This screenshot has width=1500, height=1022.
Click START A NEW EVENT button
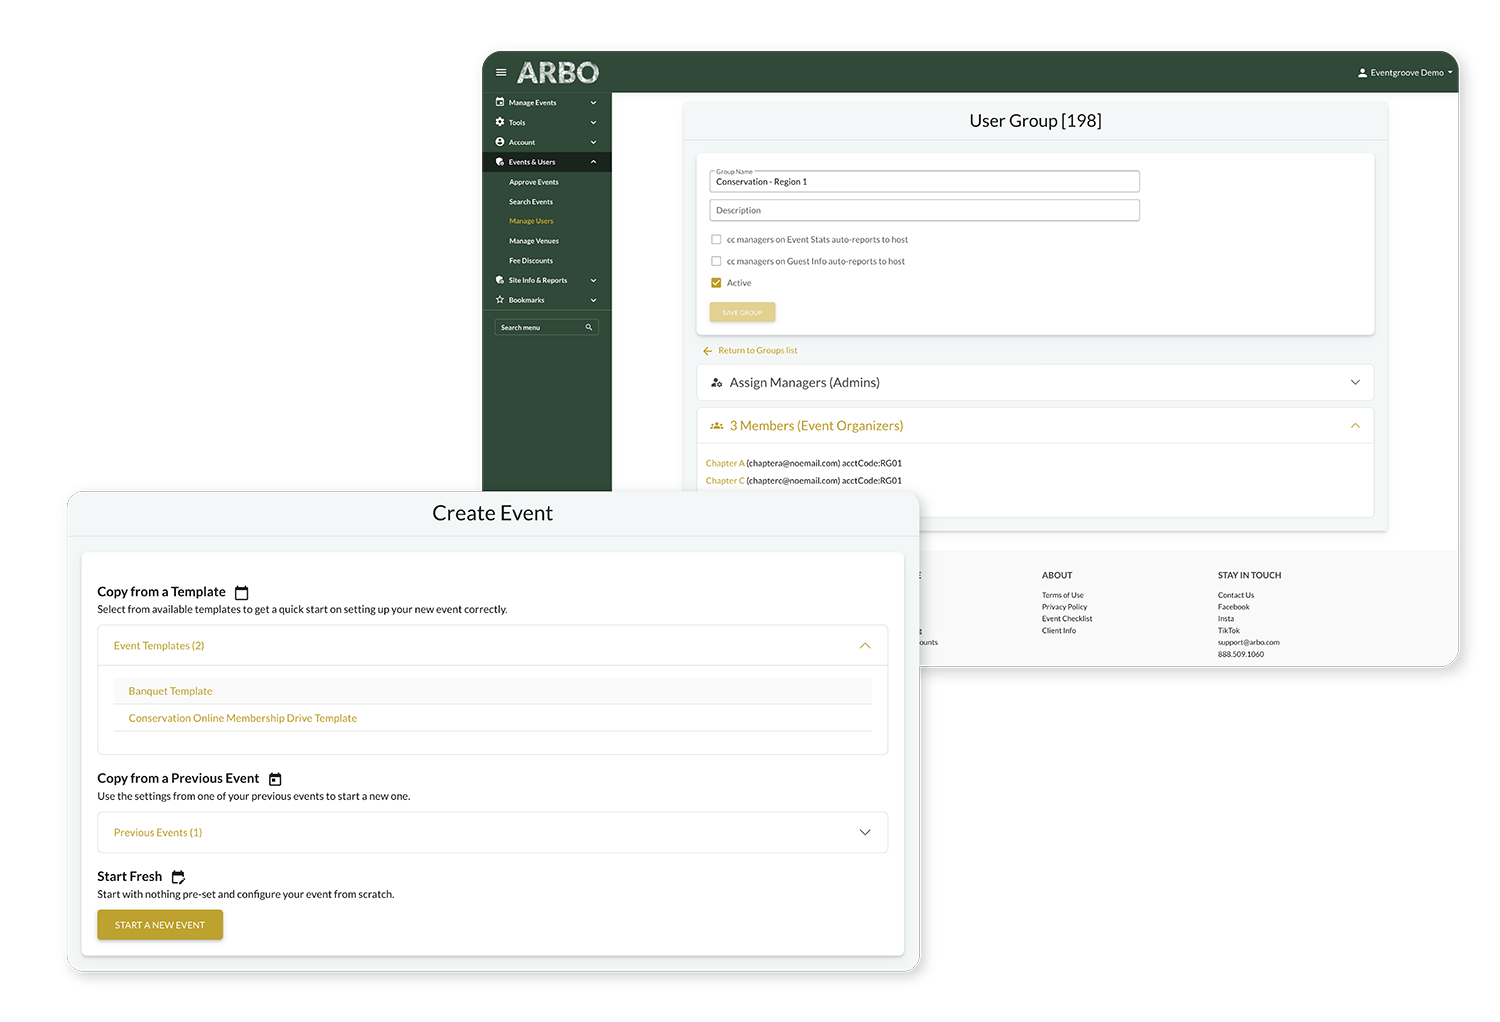160,925
